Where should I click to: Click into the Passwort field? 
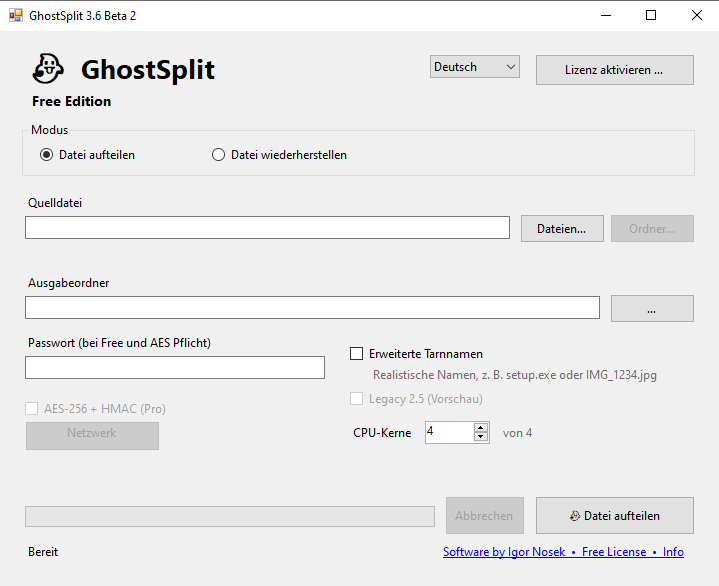pyautogui.click(x=175, y=367)
